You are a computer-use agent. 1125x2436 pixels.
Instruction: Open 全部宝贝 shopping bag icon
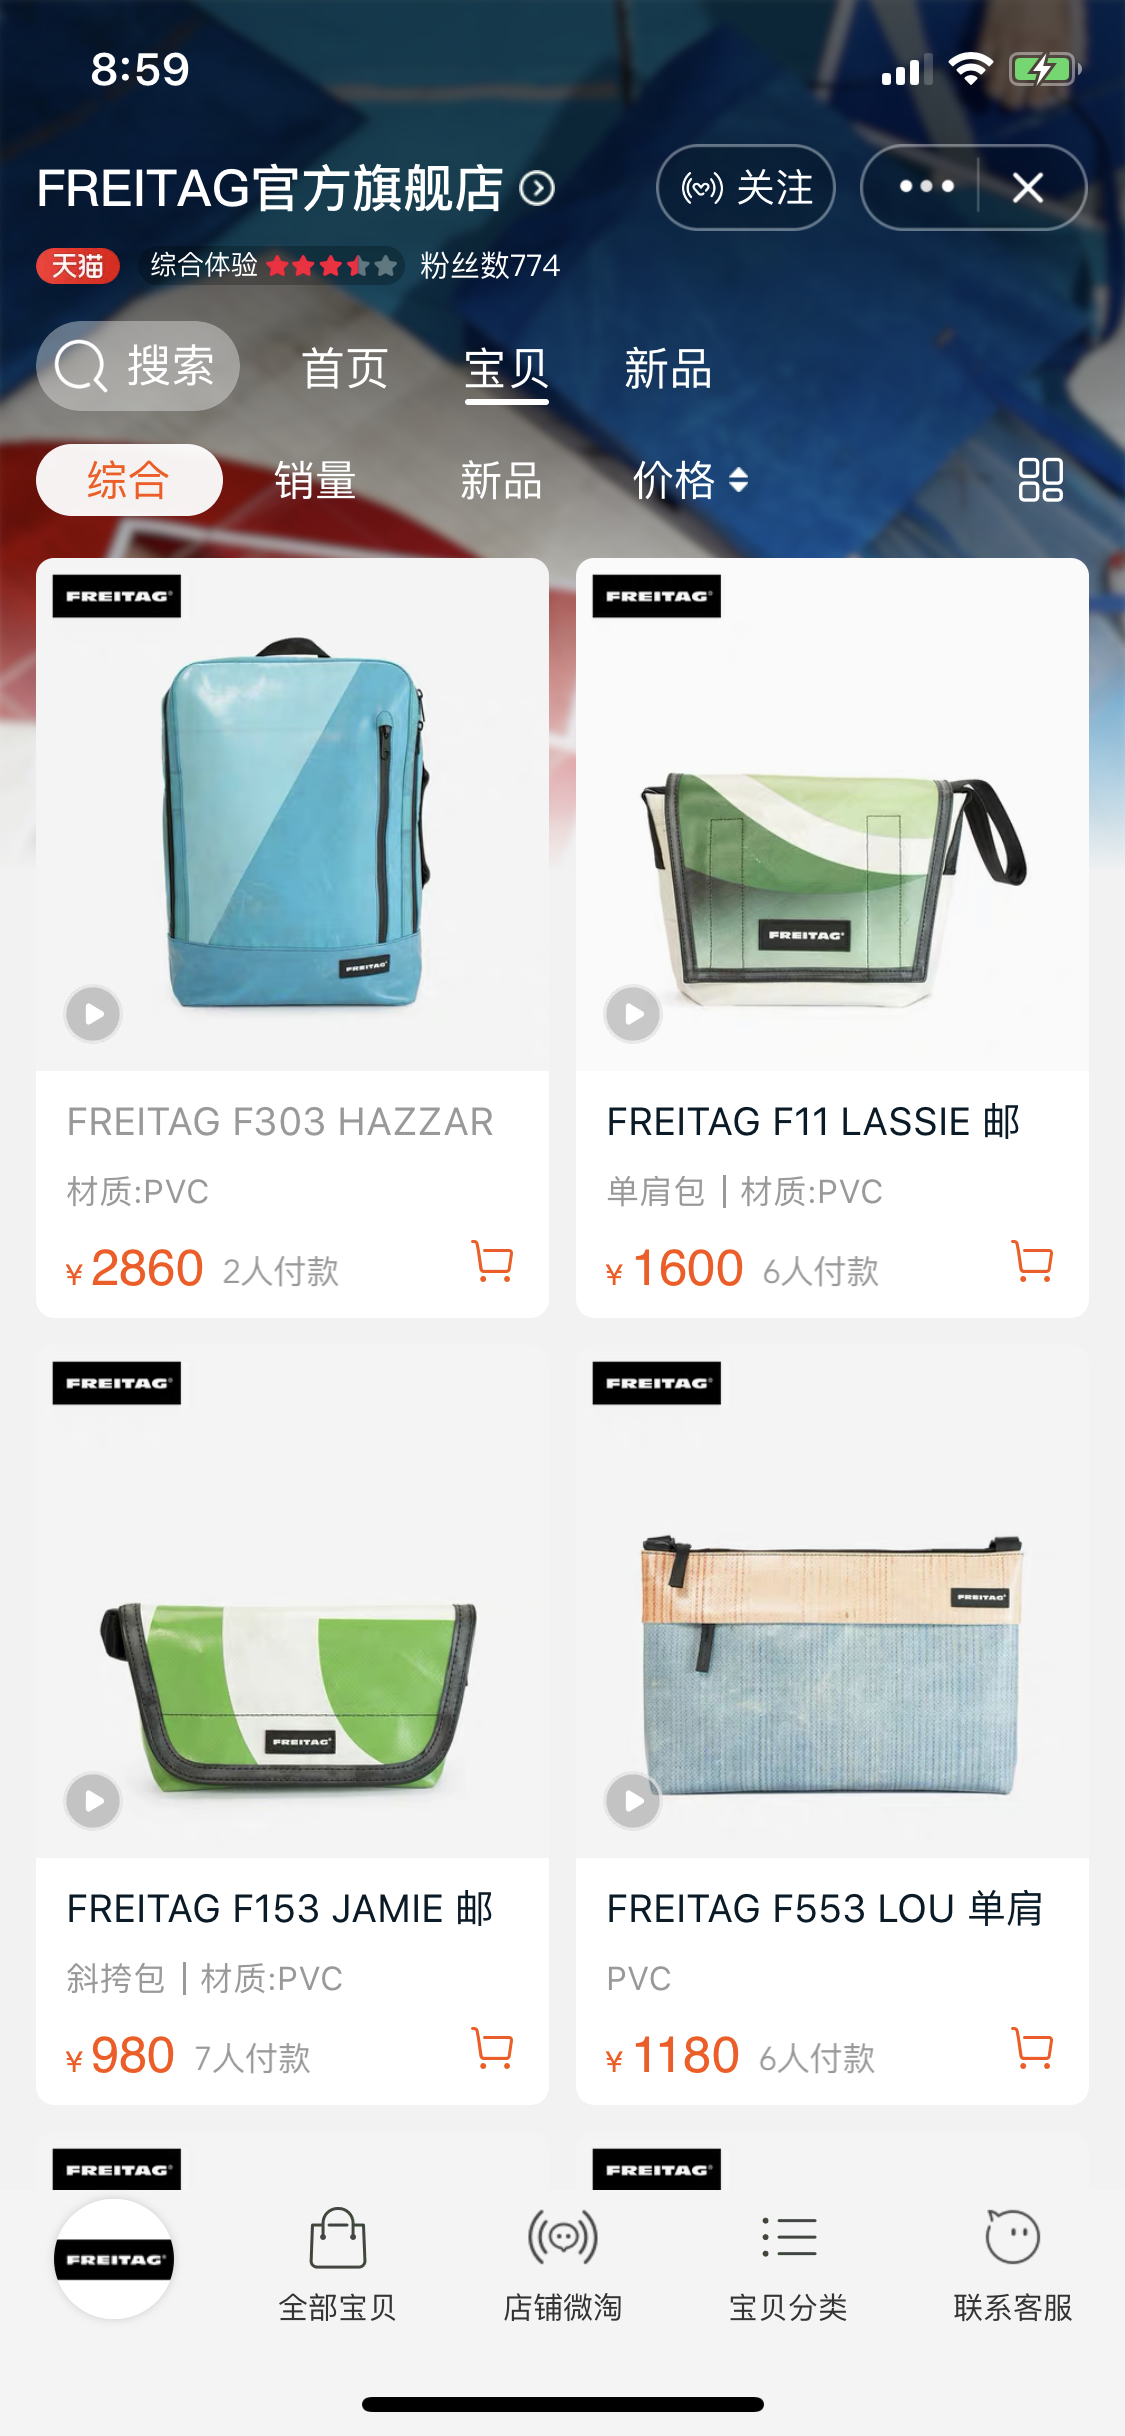[x=338, y=2238]
